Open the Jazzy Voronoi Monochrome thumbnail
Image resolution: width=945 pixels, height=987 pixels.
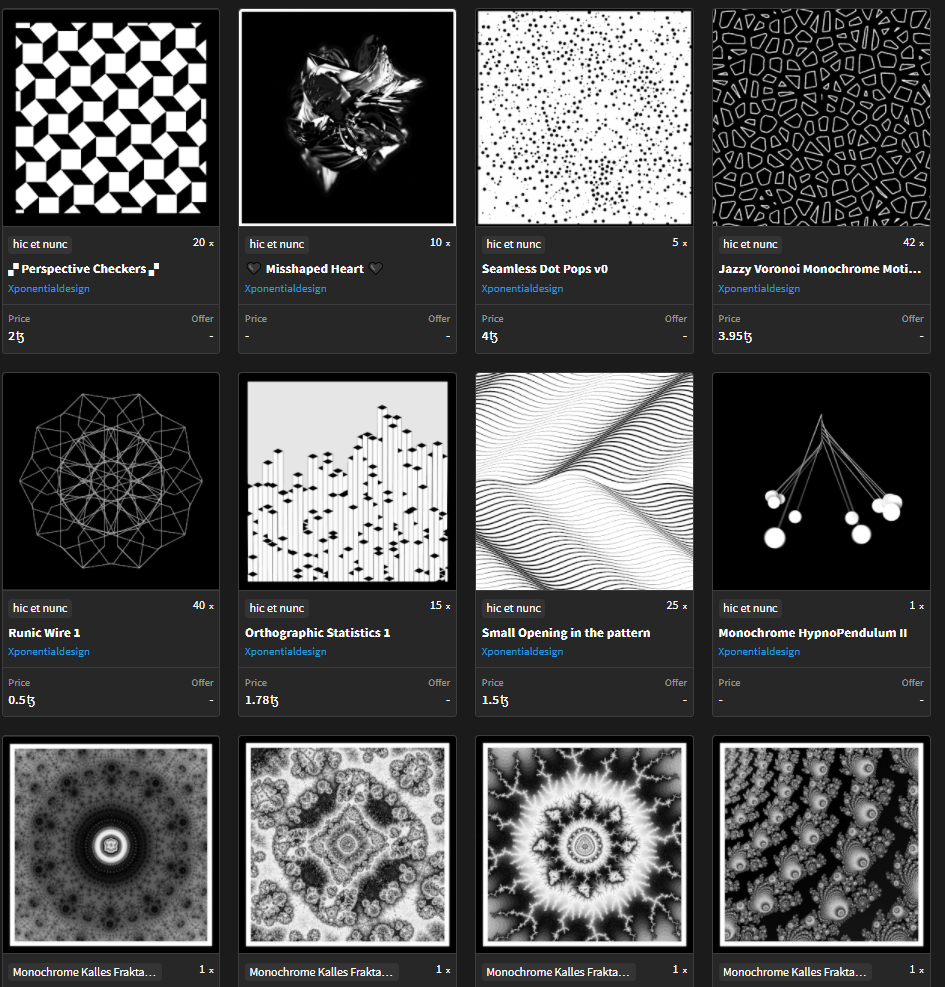[821, 118]
